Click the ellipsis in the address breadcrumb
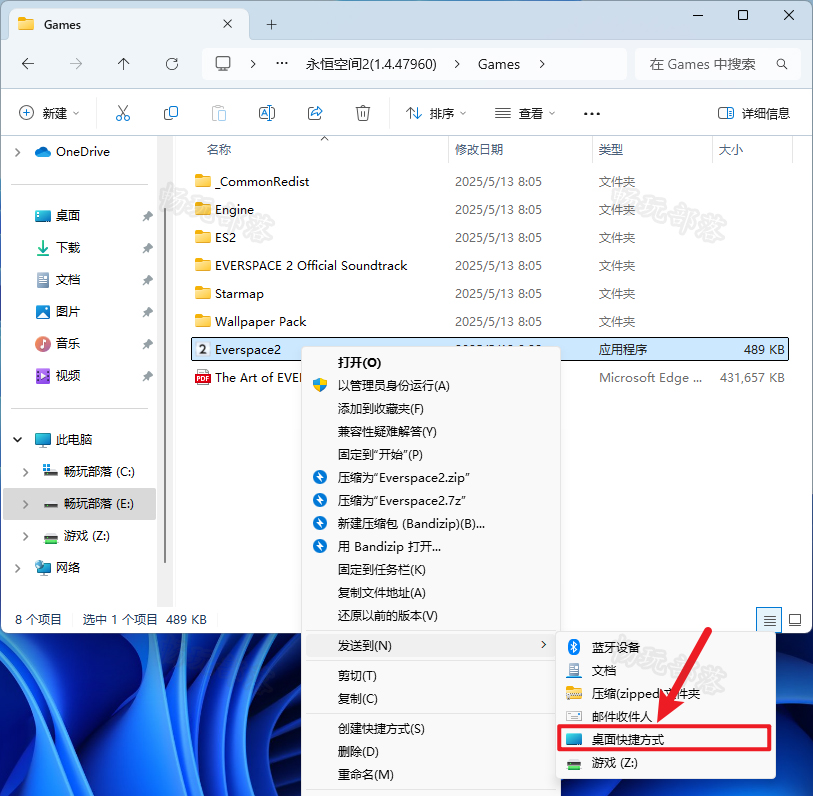This screenshot has width=813, height=796. (x=282, y=64)
